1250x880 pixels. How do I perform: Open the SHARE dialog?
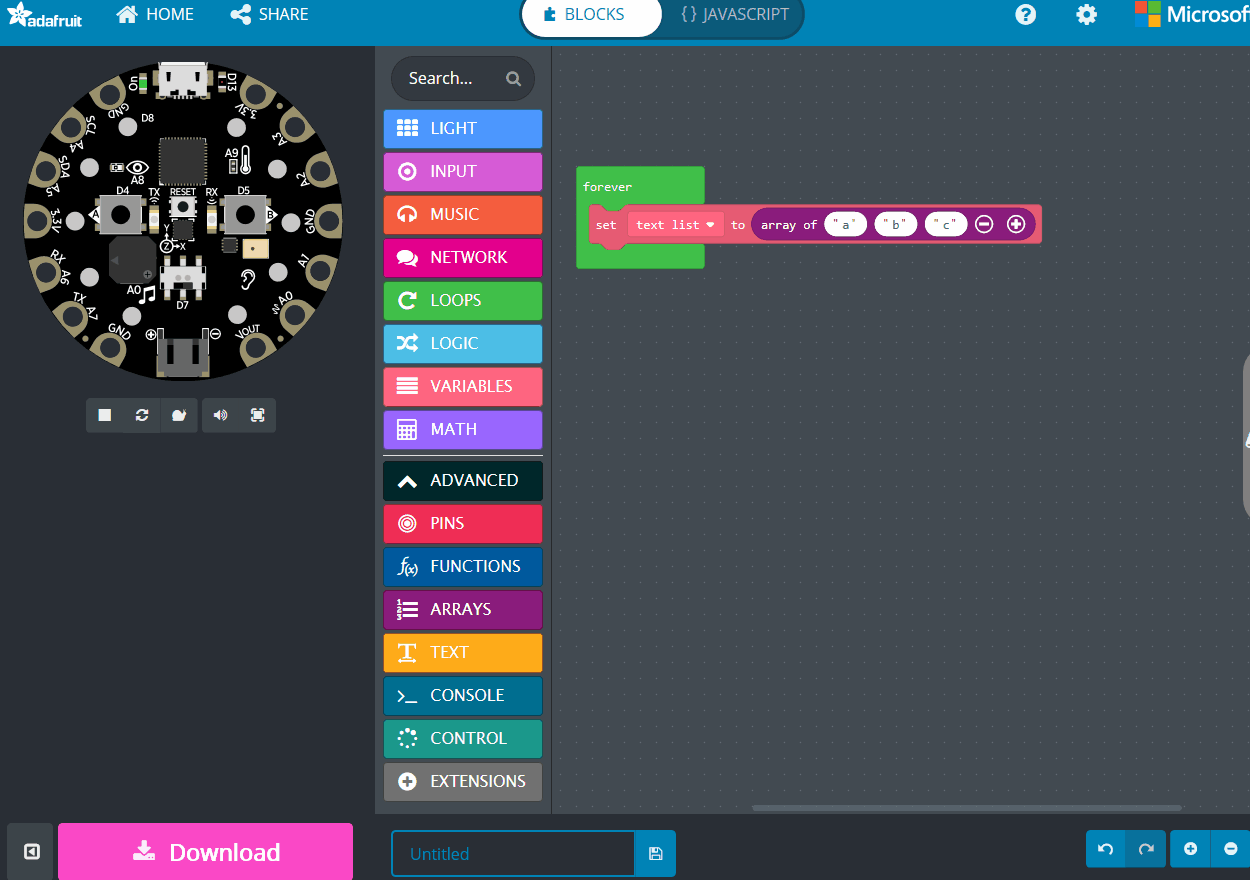(268, 14)
